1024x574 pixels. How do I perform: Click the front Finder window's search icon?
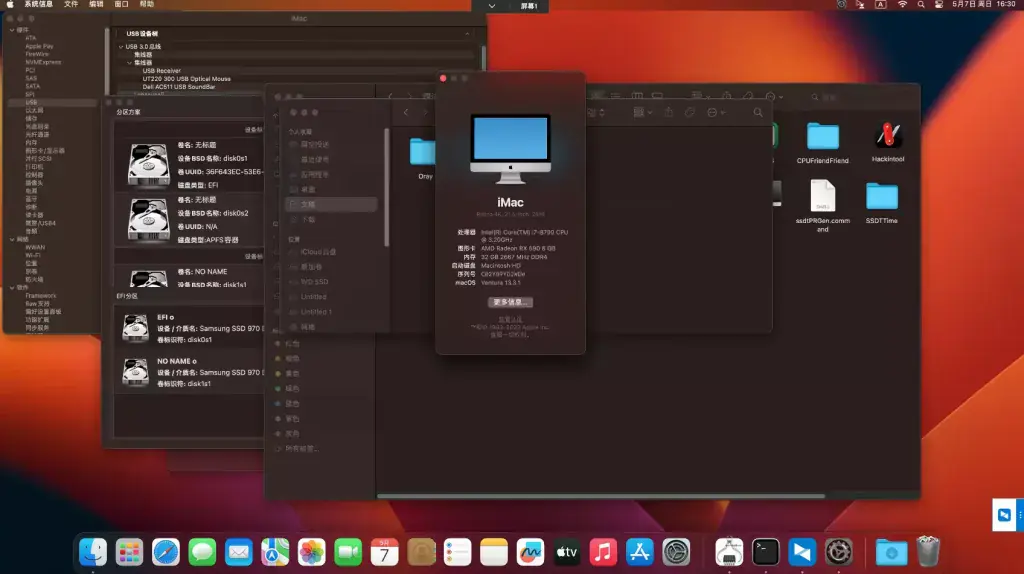coord(758,112)
